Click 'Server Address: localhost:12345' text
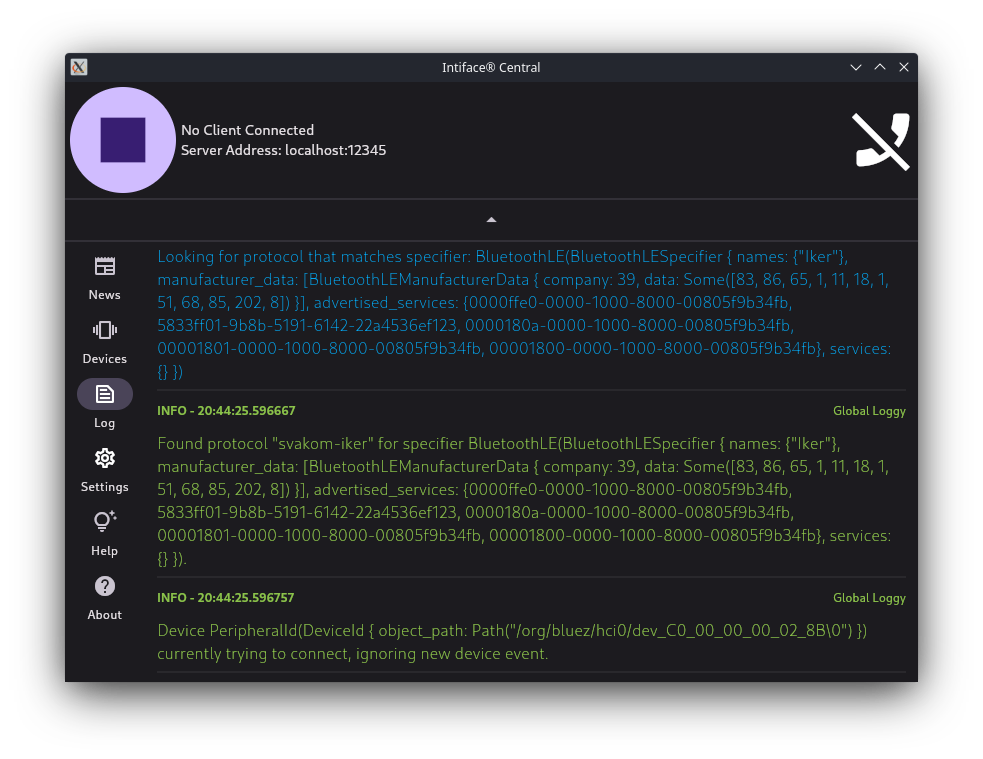 click(283, 150)
